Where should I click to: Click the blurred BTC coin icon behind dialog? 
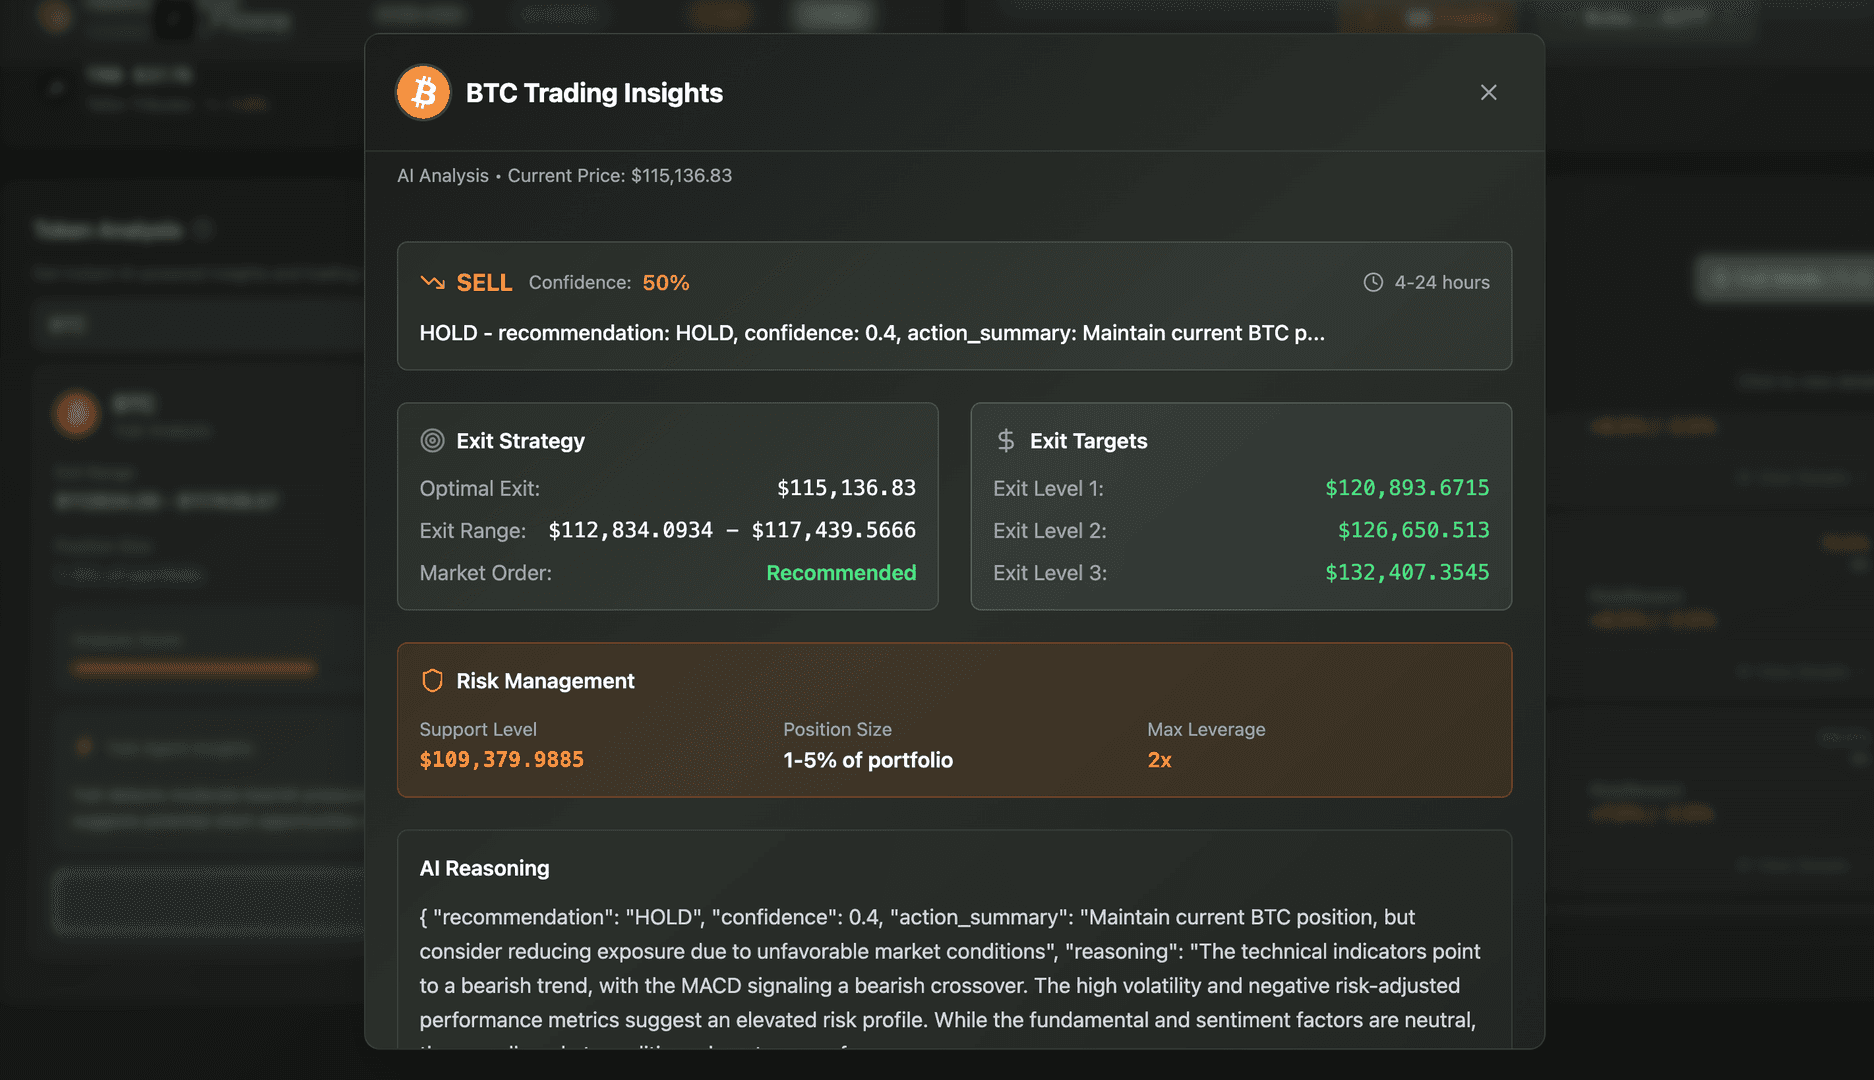pyautogui.click(x=76, y=413)
